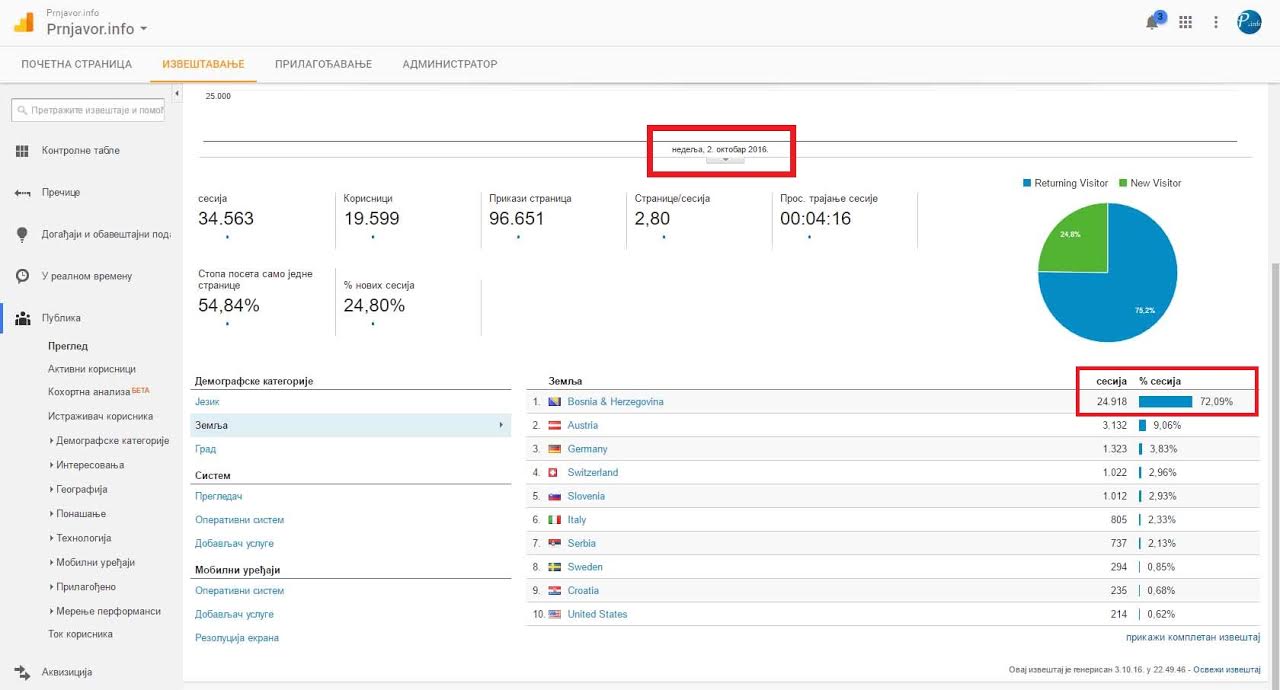Click the Пречице shortcuts arrow icon
The image size is (1280, 690).
tap(22, 192)
